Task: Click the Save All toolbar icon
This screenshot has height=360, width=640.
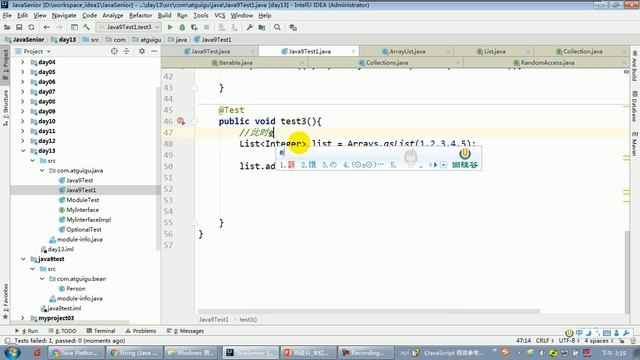Action: [19, 27]
